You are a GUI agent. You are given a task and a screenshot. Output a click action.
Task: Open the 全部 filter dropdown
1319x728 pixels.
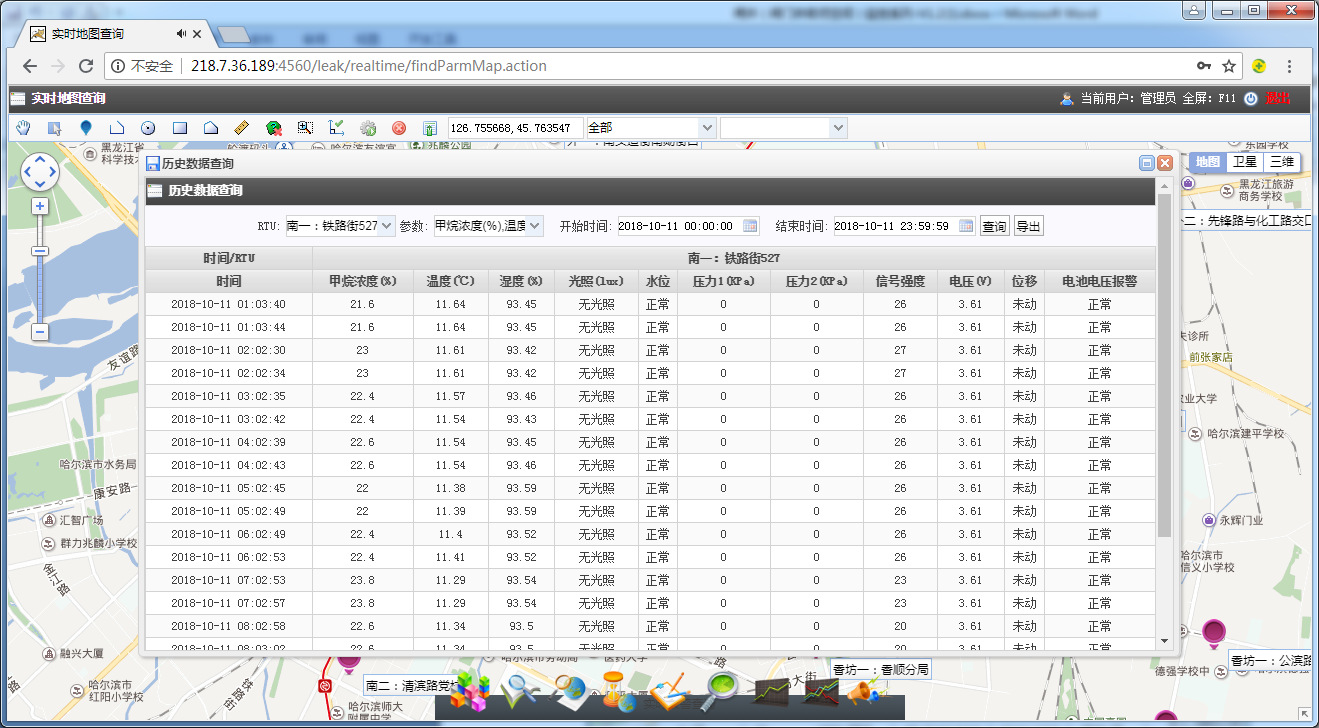point(651,128)
